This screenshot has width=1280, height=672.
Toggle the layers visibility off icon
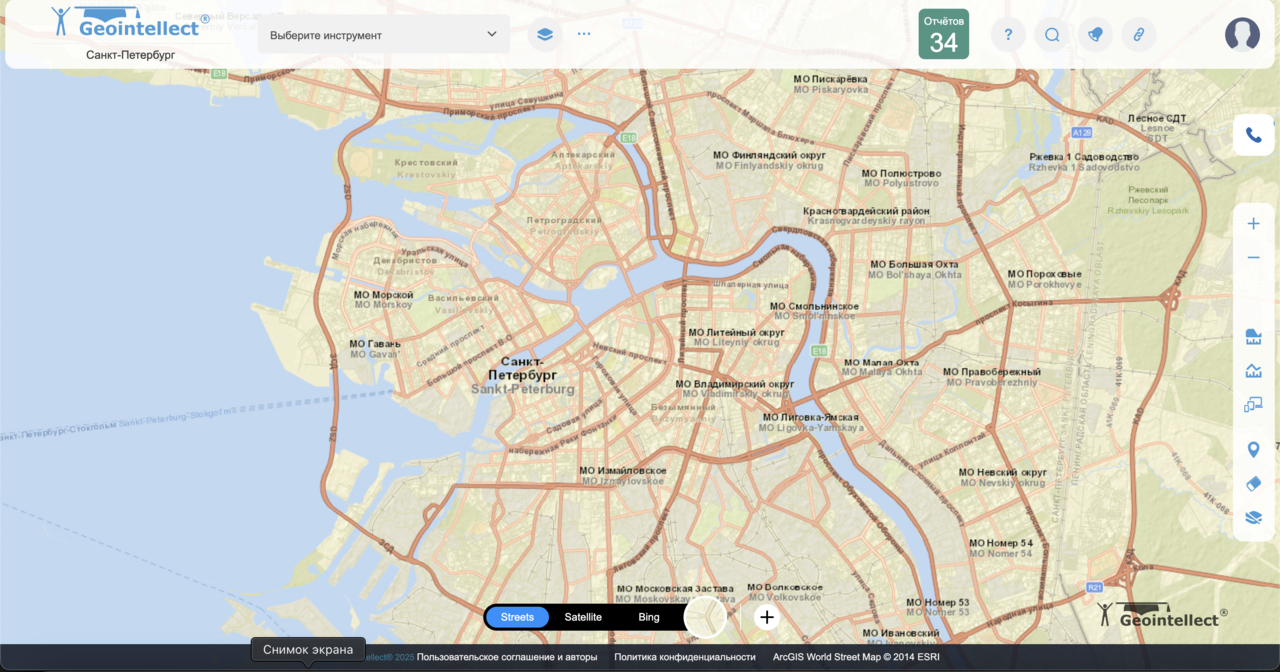[1253, 518]
